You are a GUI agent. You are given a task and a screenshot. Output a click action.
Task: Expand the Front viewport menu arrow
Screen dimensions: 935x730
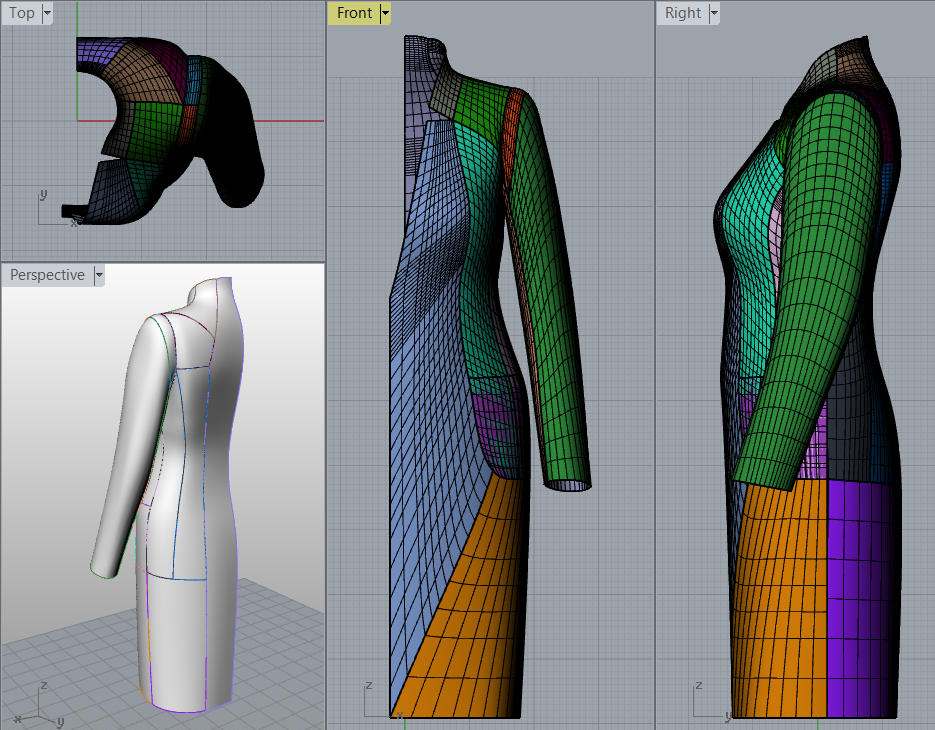[x=385, y=13]
